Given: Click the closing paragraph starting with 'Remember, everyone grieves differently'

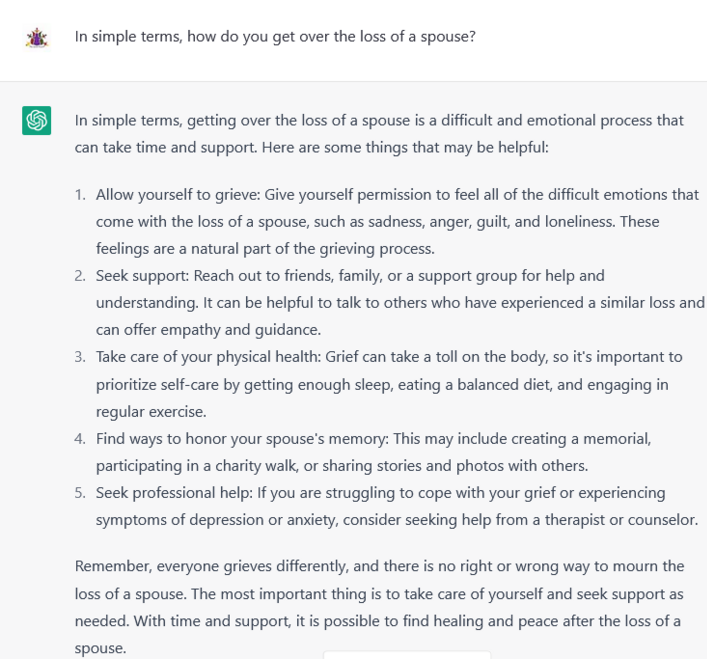Looking at the screenshot, I should pos(379,607).
